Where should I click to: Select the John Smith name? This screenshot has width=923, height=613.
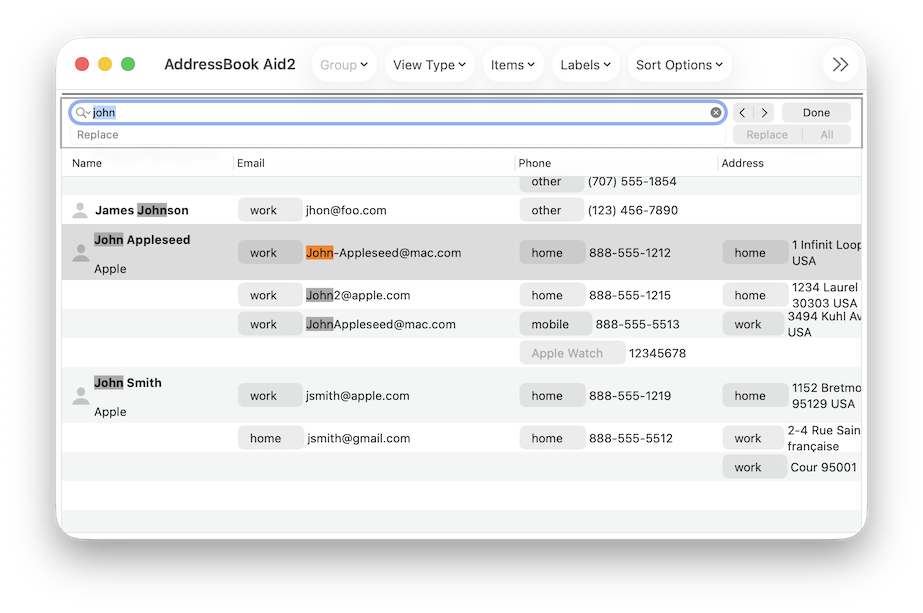[x=128, y=383]
